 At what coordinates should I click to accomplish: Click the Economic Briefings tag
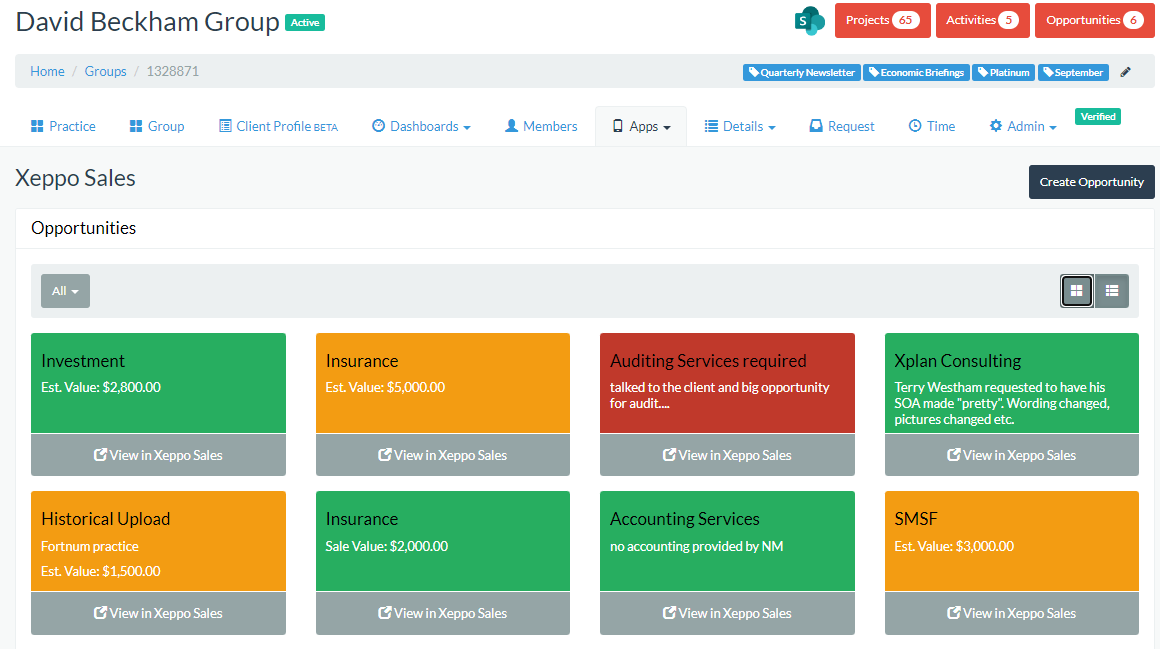click(x=917, y=73)
